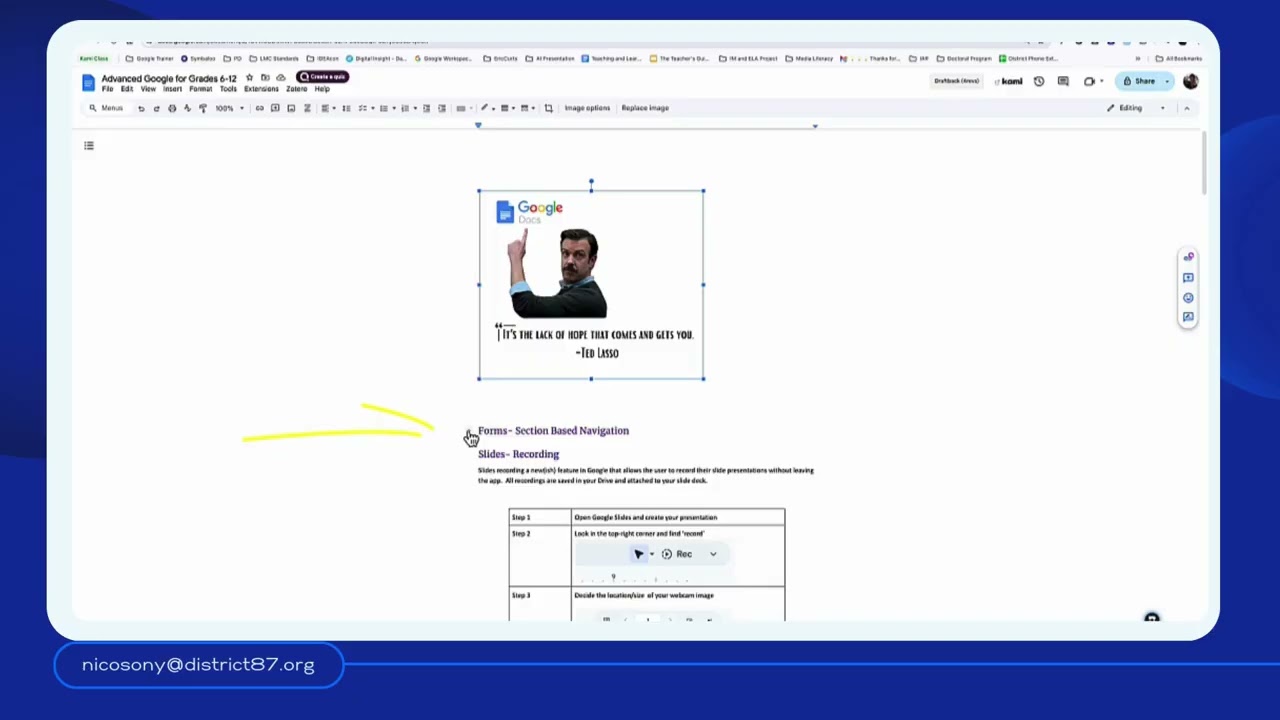The height and width of the screenshot is (720, 1280).
Task: Open the Tools menu
Action: 228,89
